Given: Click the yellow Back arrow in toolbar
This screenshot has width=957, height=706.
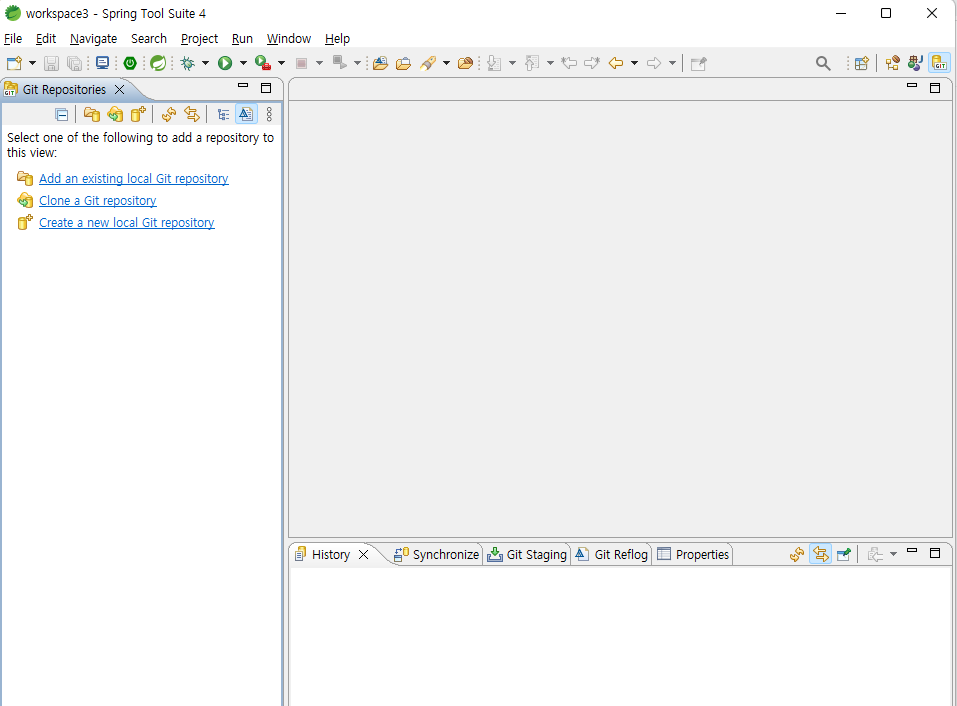Looking at the screenshot, I should [616, 63].
